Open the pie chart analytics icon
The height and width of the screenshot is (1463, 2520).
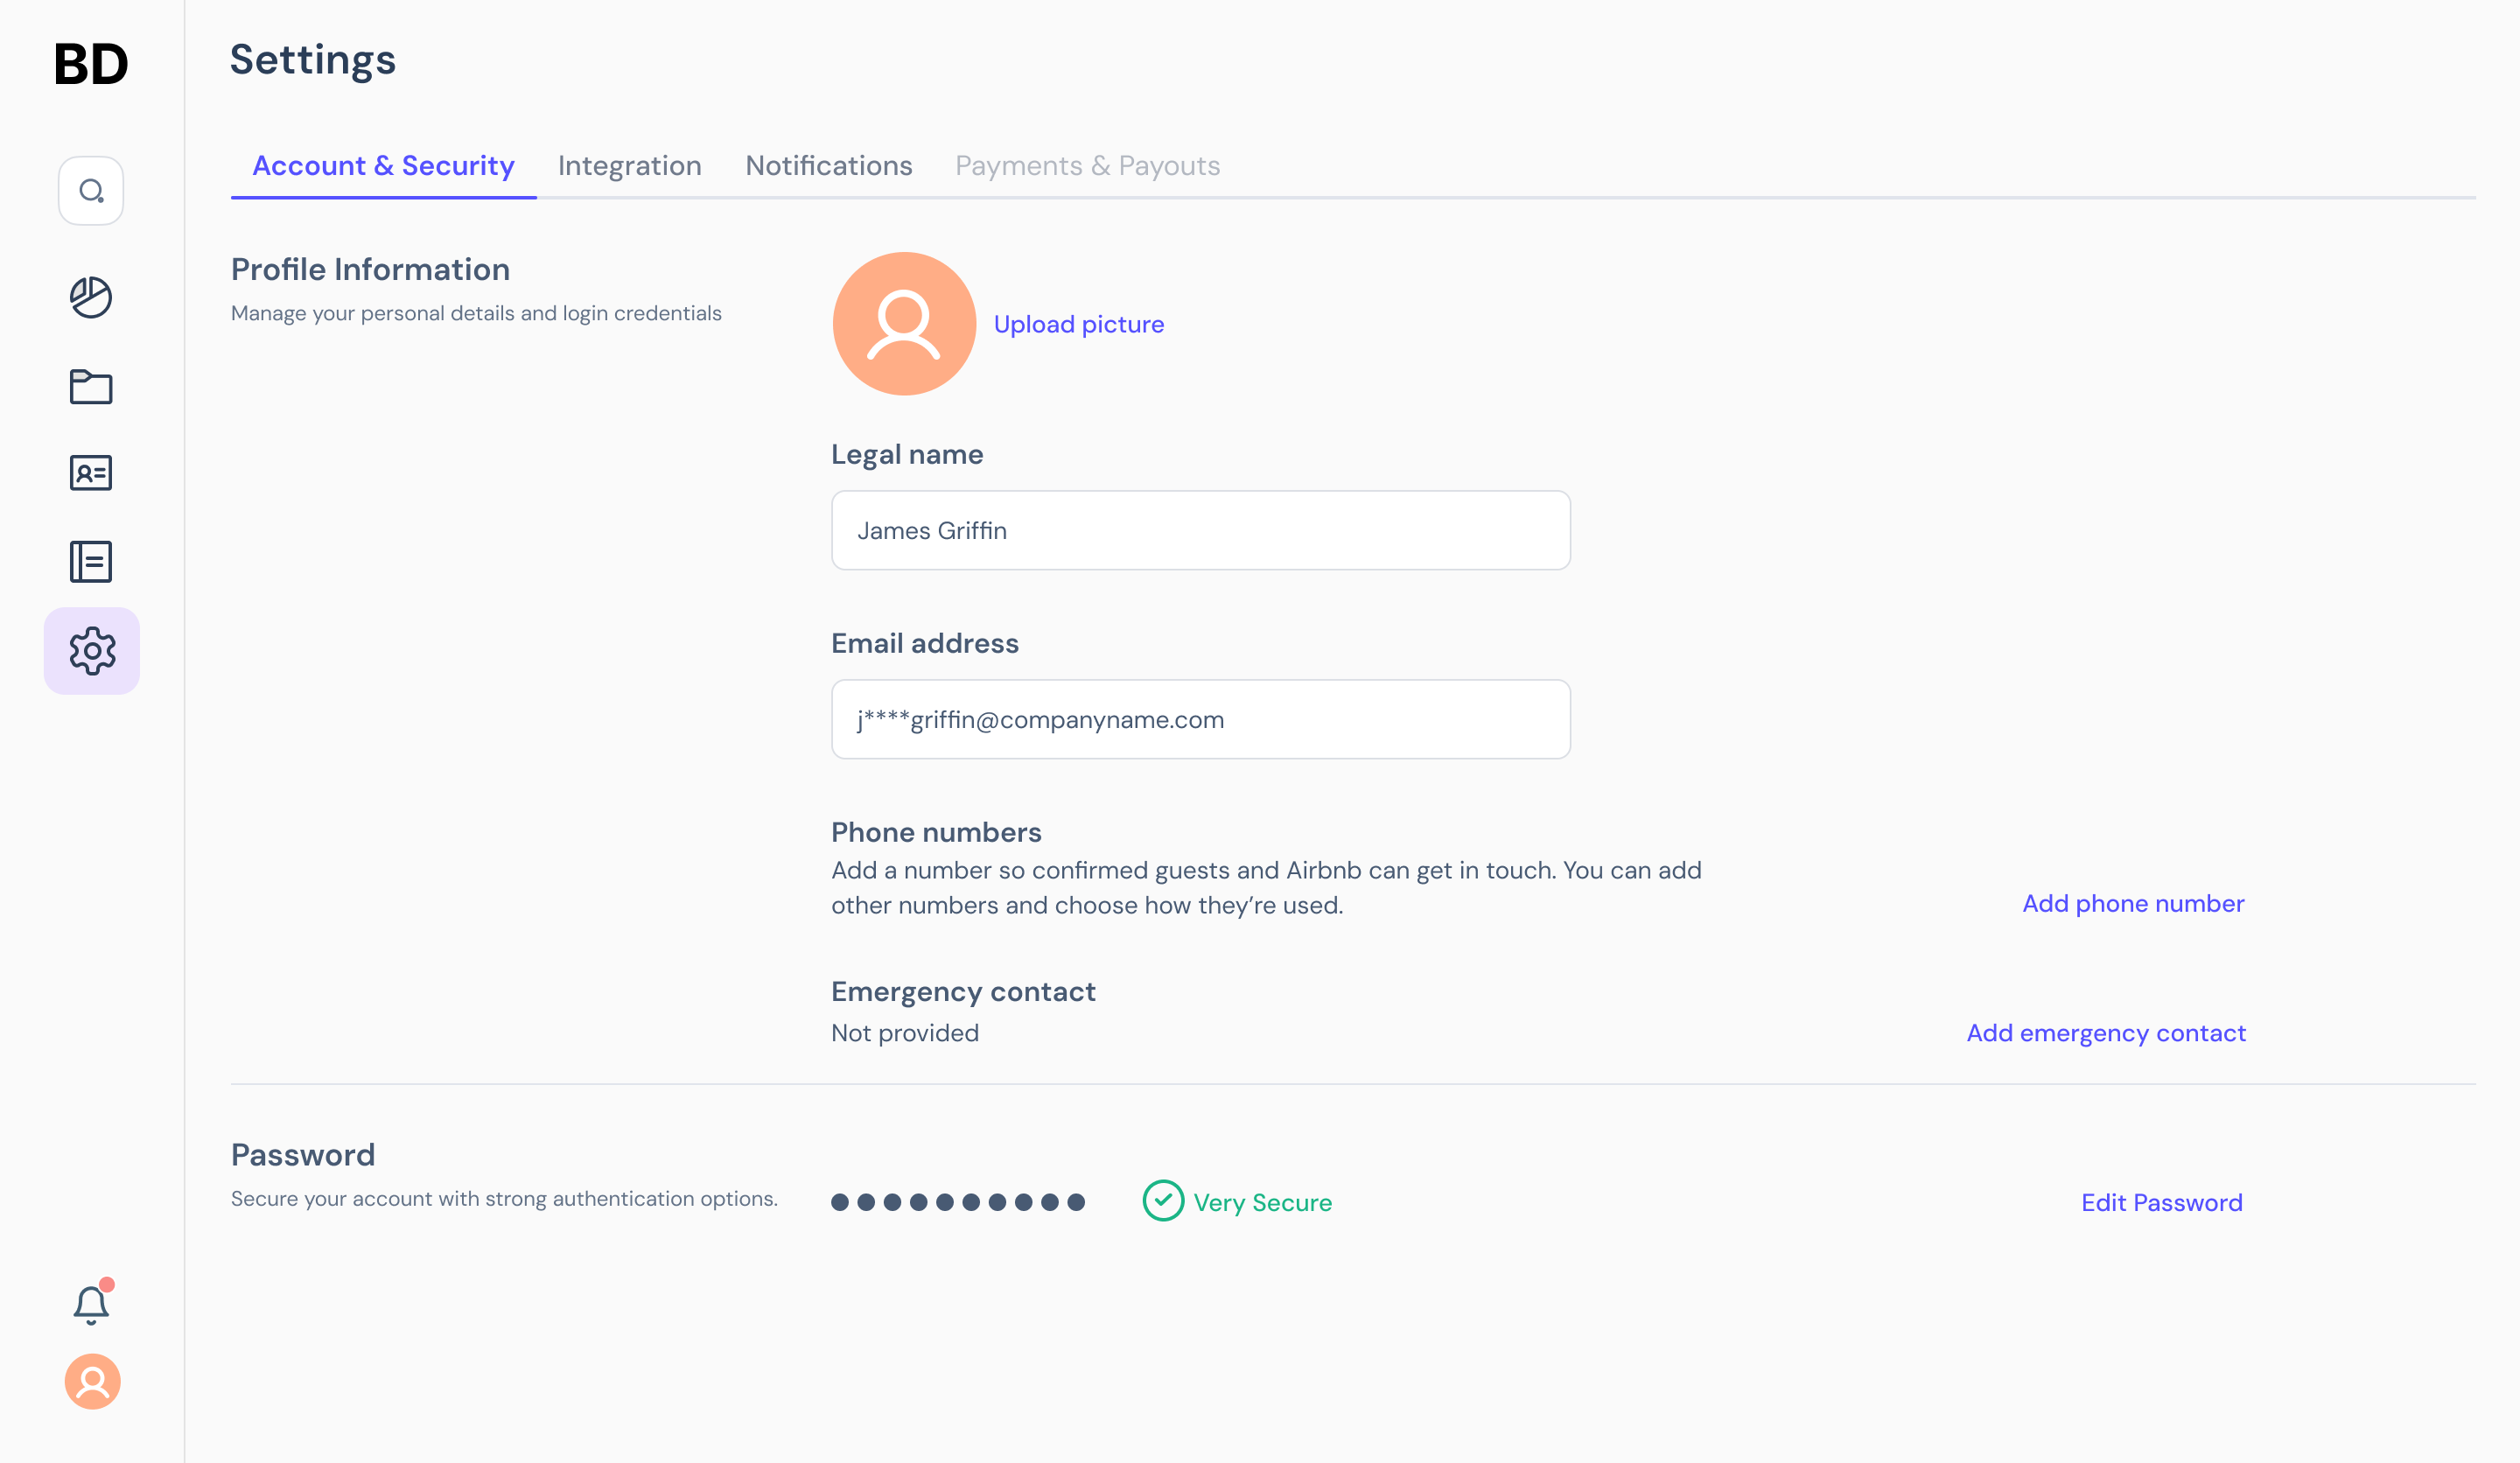(91, 297)
